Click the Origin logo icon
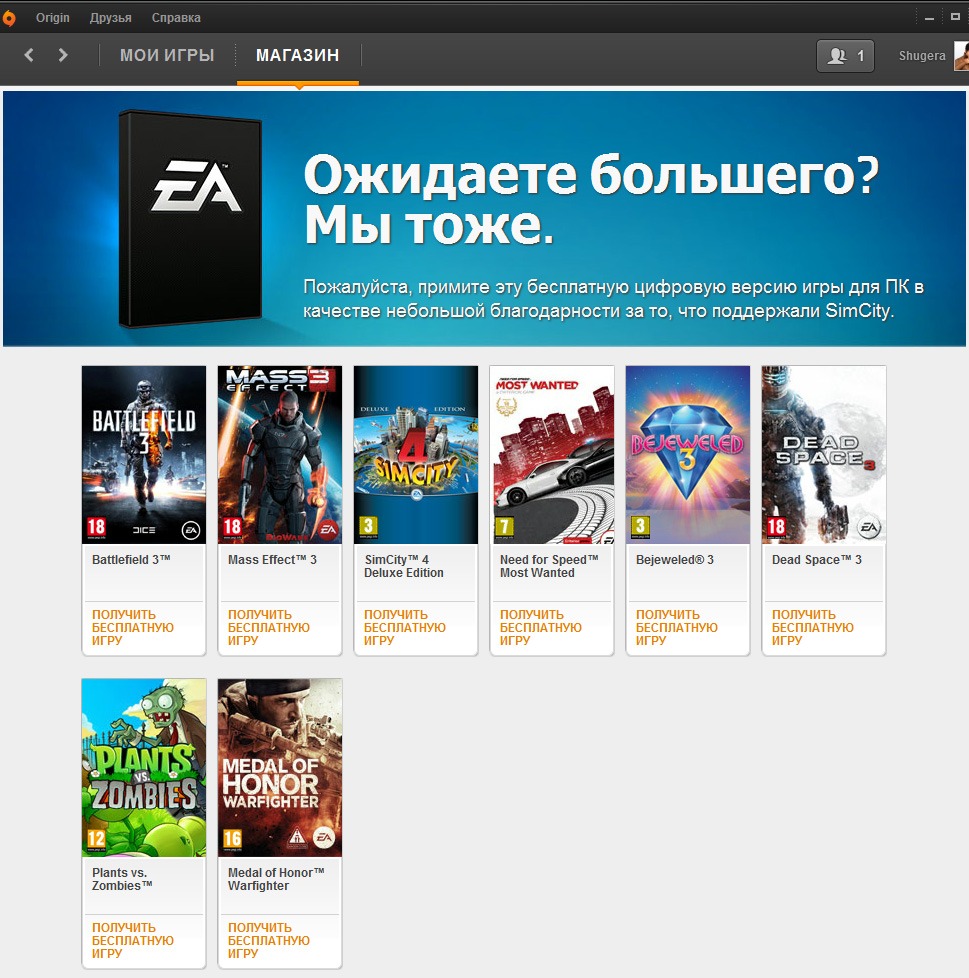969x978 pixels. pos(9,18)
